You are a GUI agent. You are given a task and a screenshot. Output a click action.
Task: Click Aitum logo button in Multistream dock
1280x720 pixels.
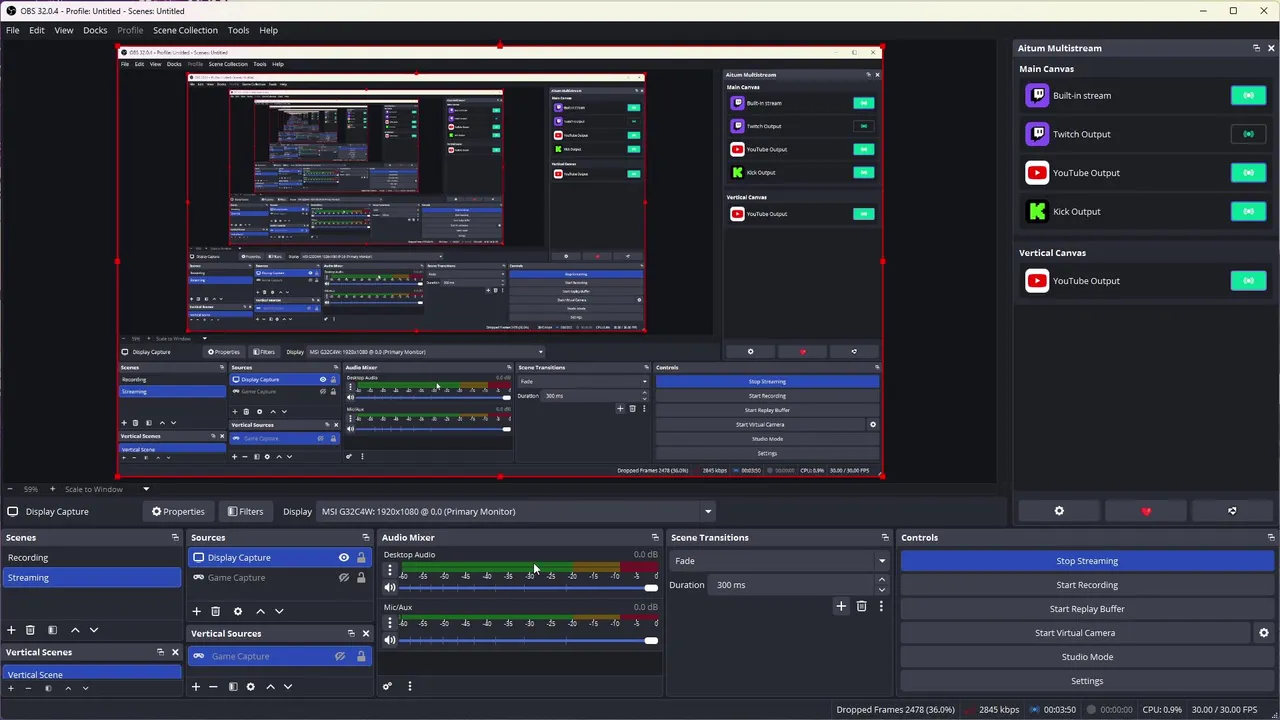pyautogui.click(x=1232, y=511)
